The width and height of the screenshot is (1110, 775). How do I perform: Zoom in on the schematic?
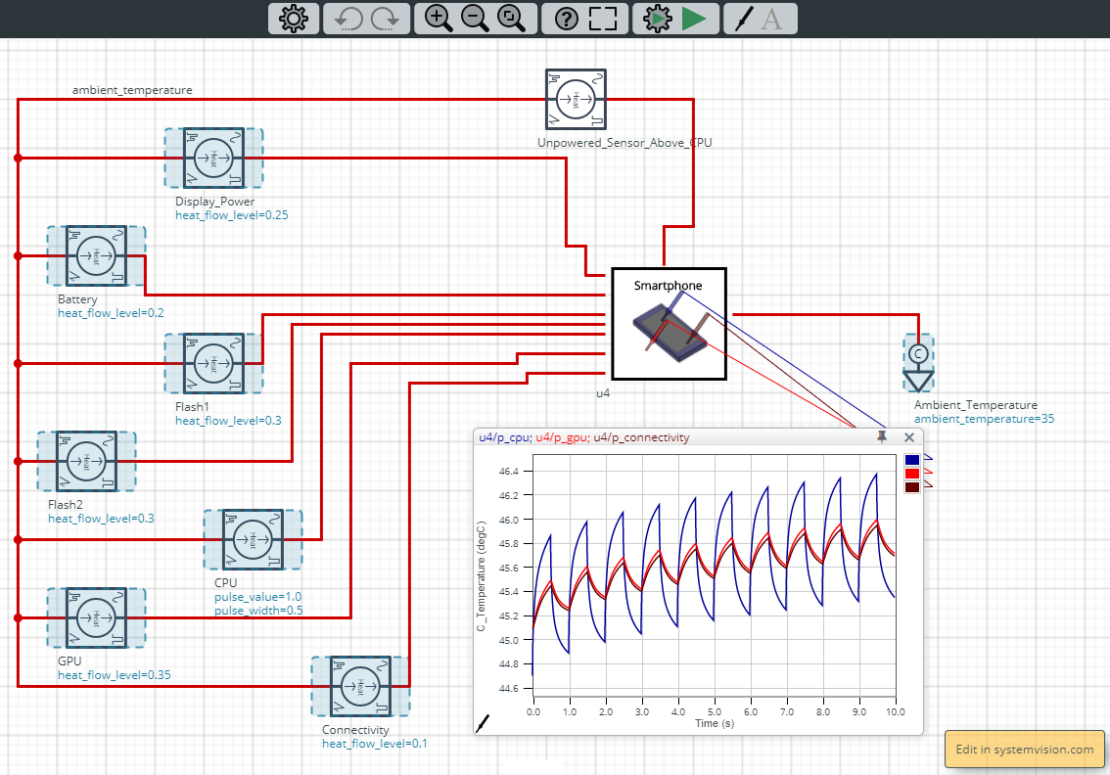coord(437,18)
